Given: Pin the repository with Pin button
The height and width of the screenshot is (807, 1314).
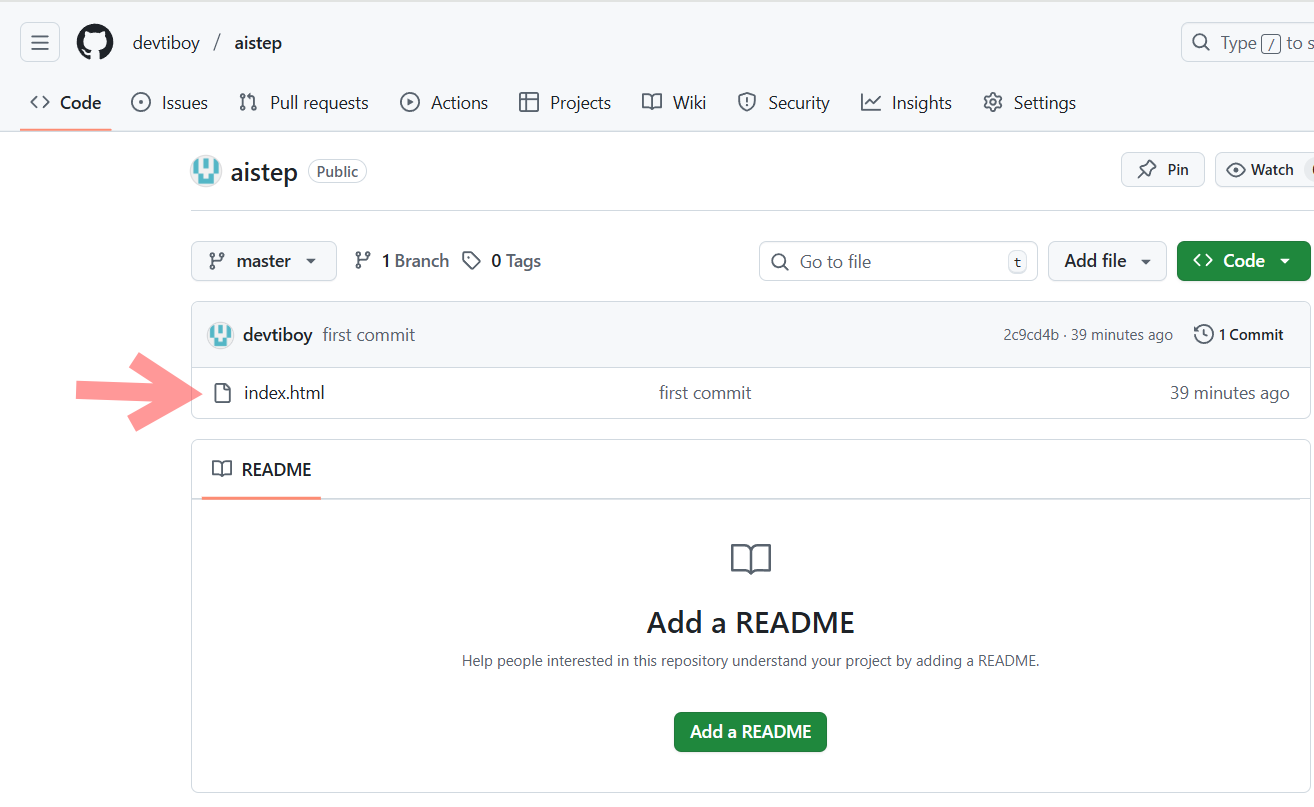Looking at the screenshot, I should point(1163,170).
